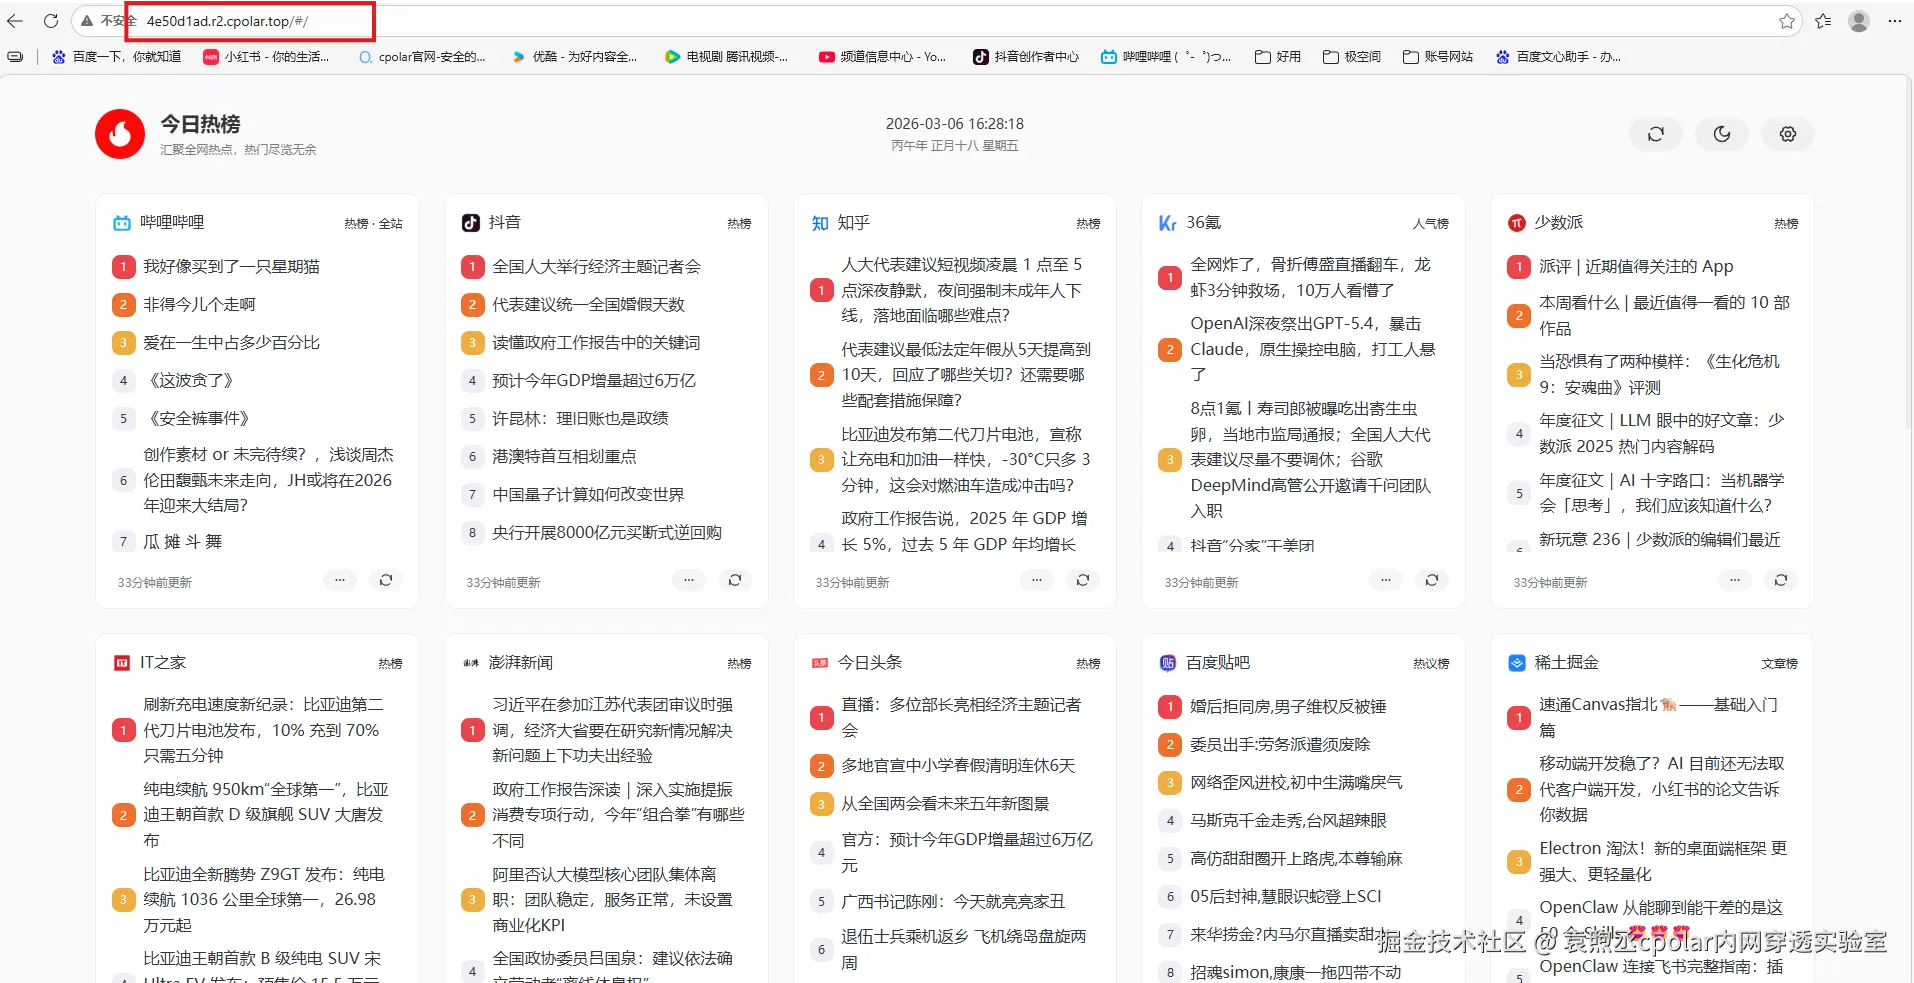Screen dimensions: 1914x983
Task: Click the 知乎 card logo icon
Action: point(820,223)
